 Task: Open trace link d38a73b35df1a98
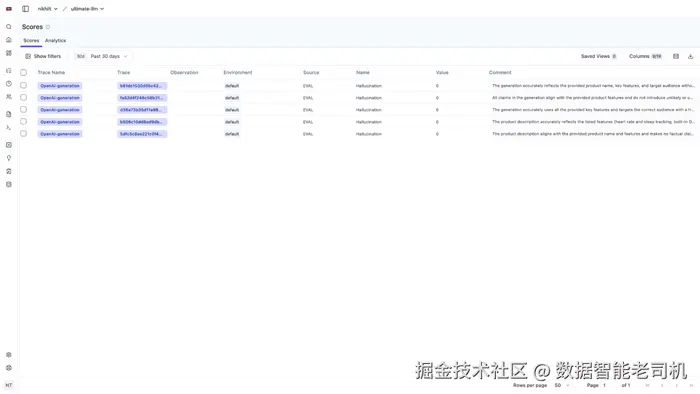pos(142,110)
